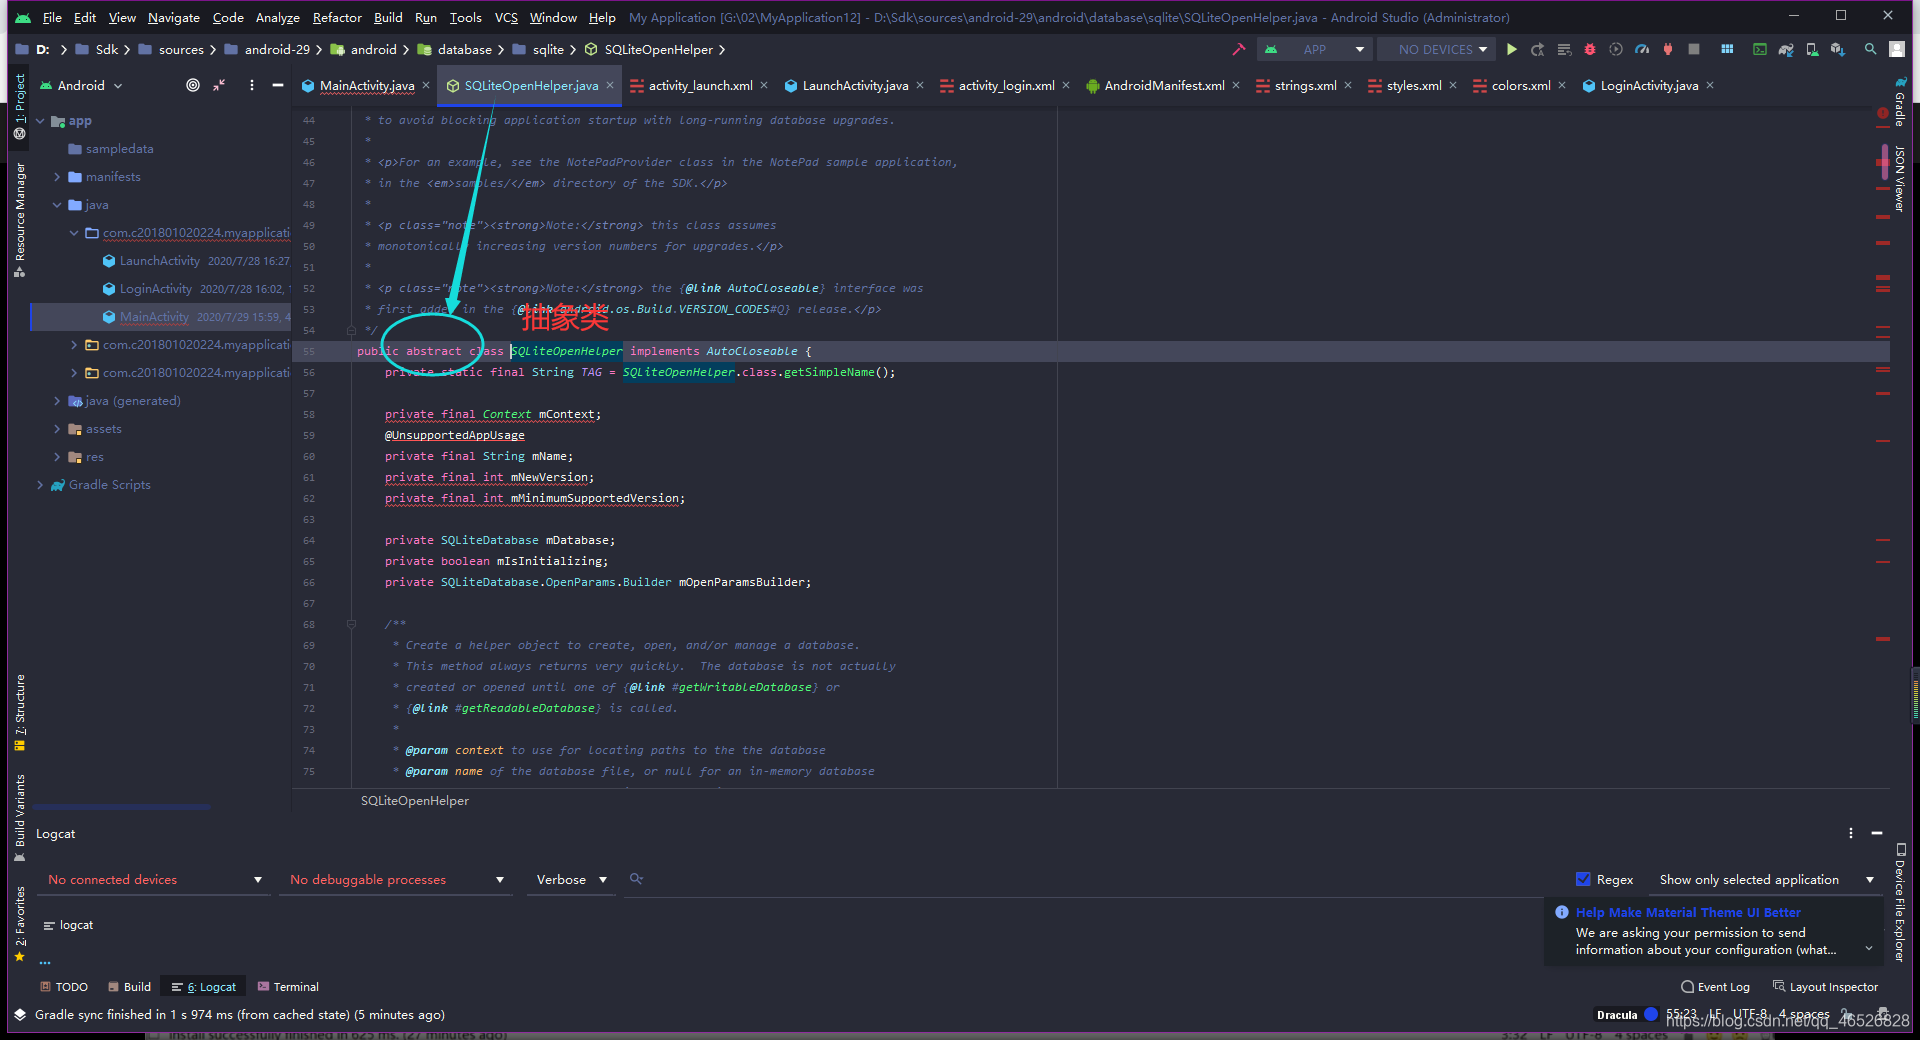Open the NO DEVICES dropdown
This screenshot has width=1920, height=1040.
click(1435, 49)
